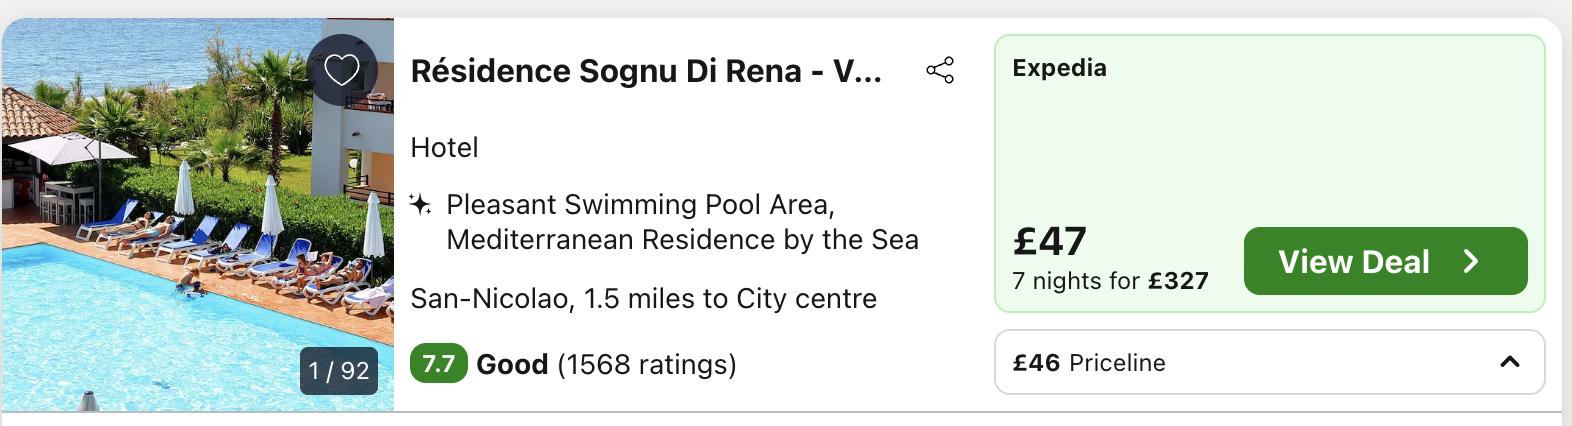
Task: Share this hotel via share icon
Action: coord(940,70)
